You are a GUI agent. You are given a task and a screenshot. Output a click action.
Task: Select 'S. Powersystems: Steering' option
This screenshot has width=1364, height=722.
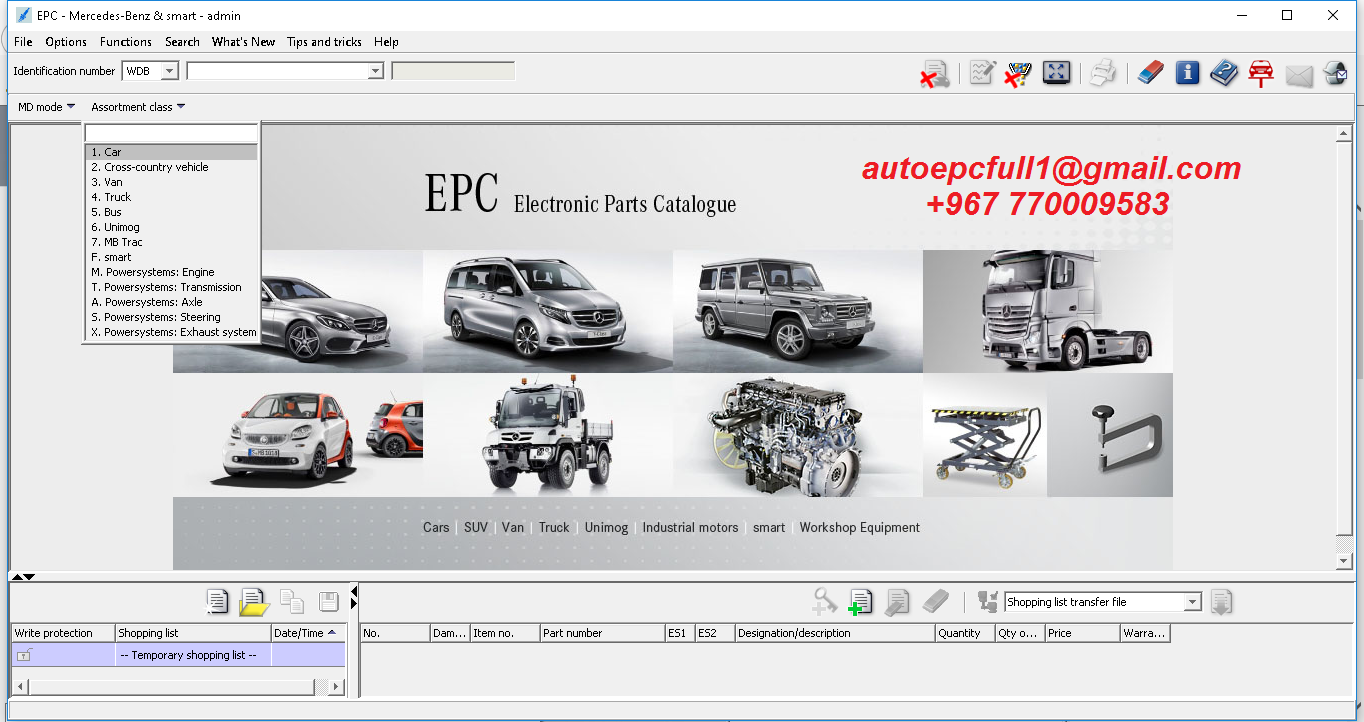point(171,317)
